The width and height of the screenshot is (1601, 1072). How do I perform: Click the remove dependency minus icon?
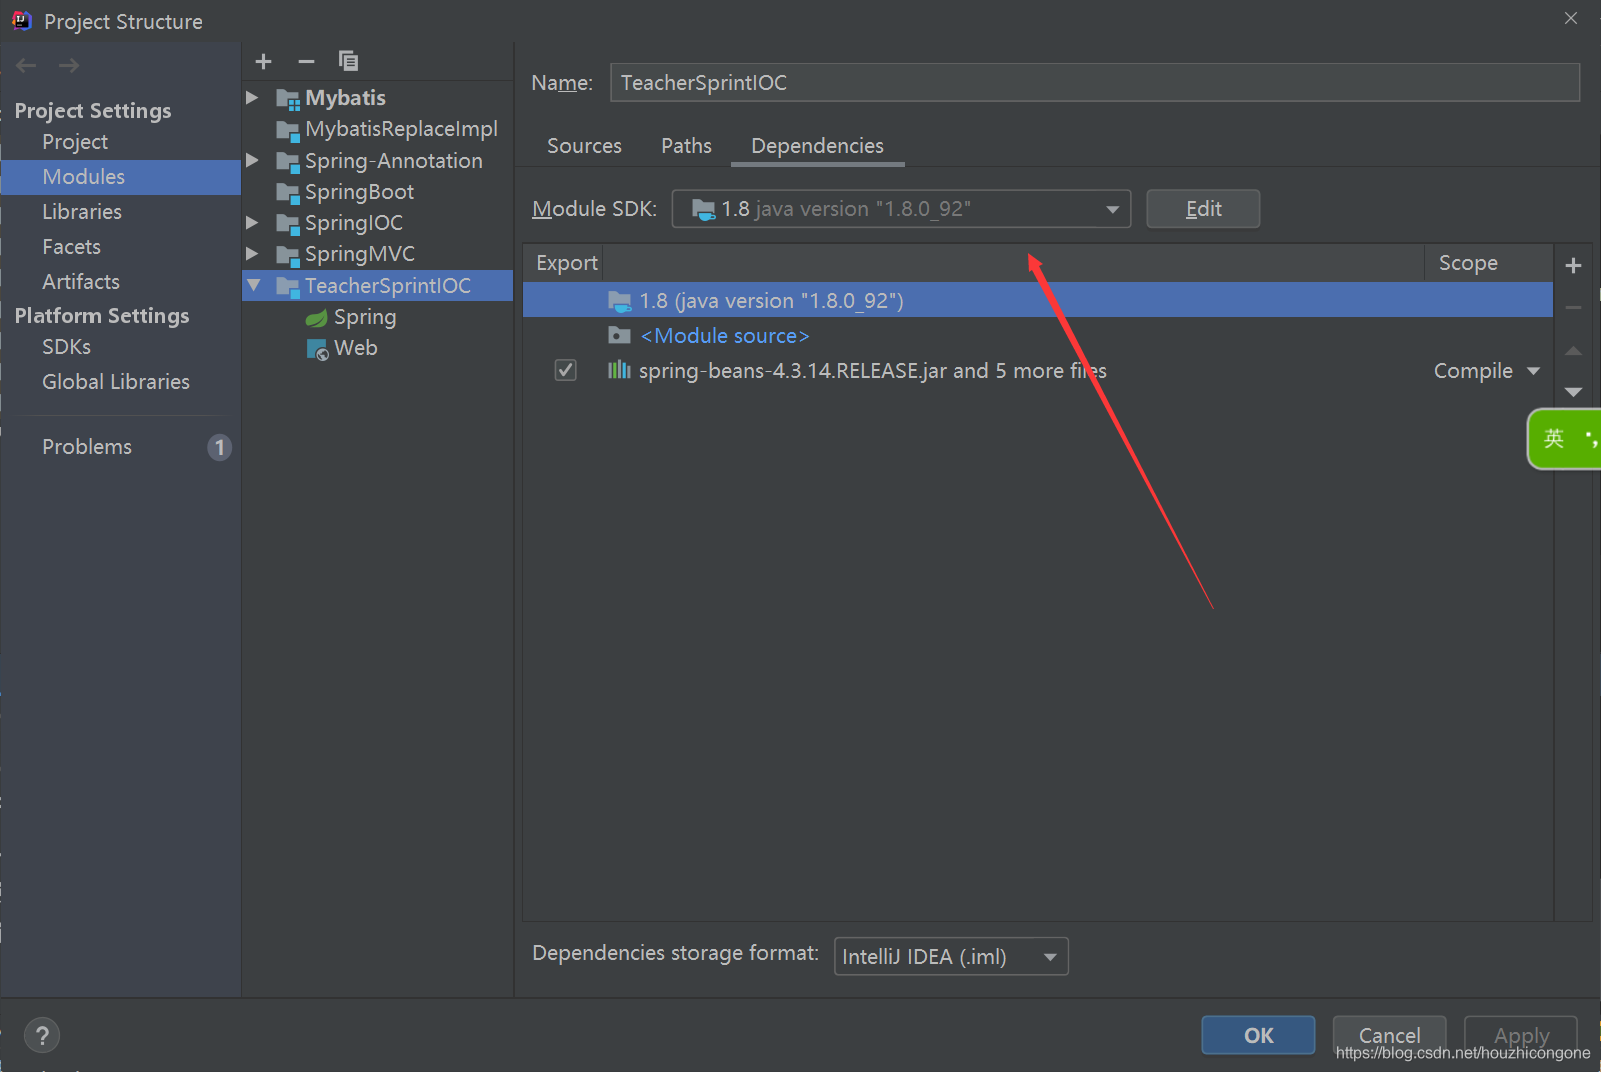pyautogui.click(x=1573, y=308)
